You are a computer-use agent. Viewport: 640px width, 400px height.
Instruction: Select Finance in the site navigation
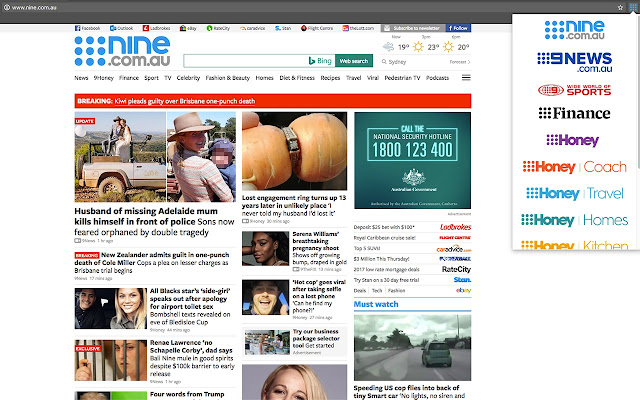(x=129, y=78)
